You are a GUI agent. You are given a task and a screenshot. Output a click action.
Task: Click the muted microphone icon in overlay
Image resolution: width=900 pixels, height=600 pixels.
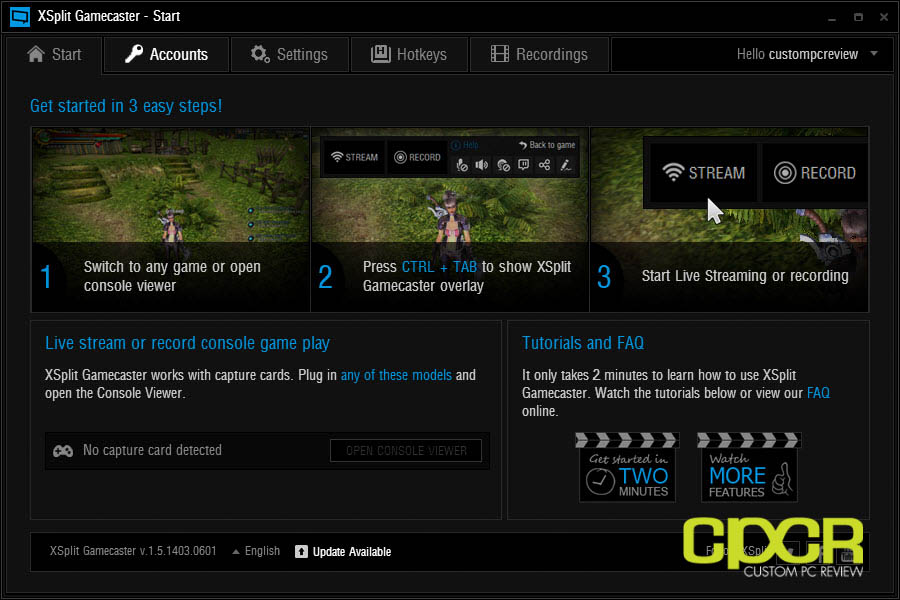[462, 165]
